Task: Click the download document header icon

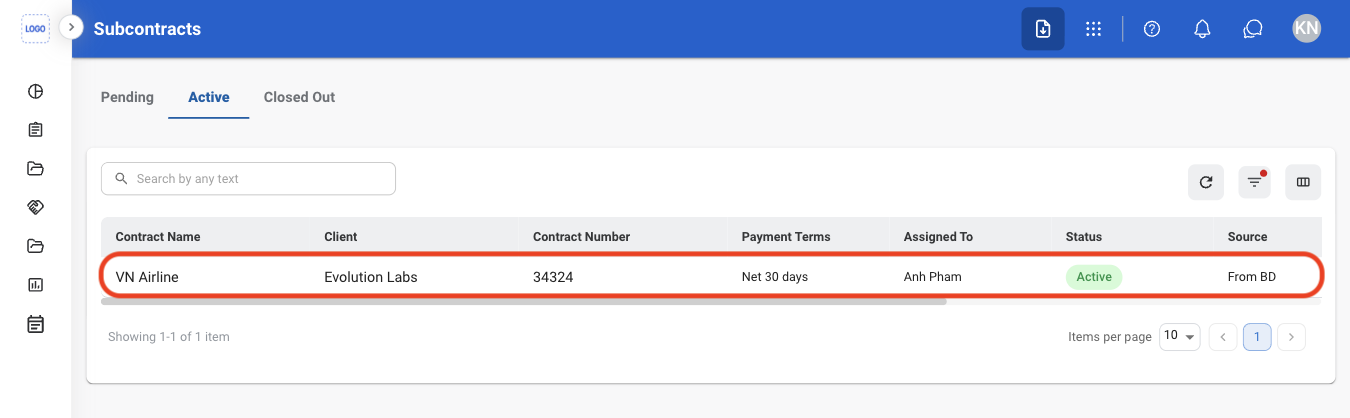Action: (x=1043, y=29)
